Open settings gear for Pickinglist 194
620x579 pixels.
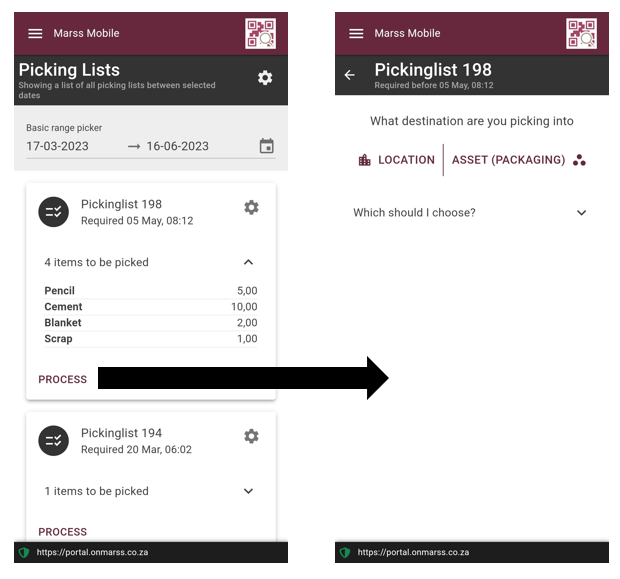[251, 436]
